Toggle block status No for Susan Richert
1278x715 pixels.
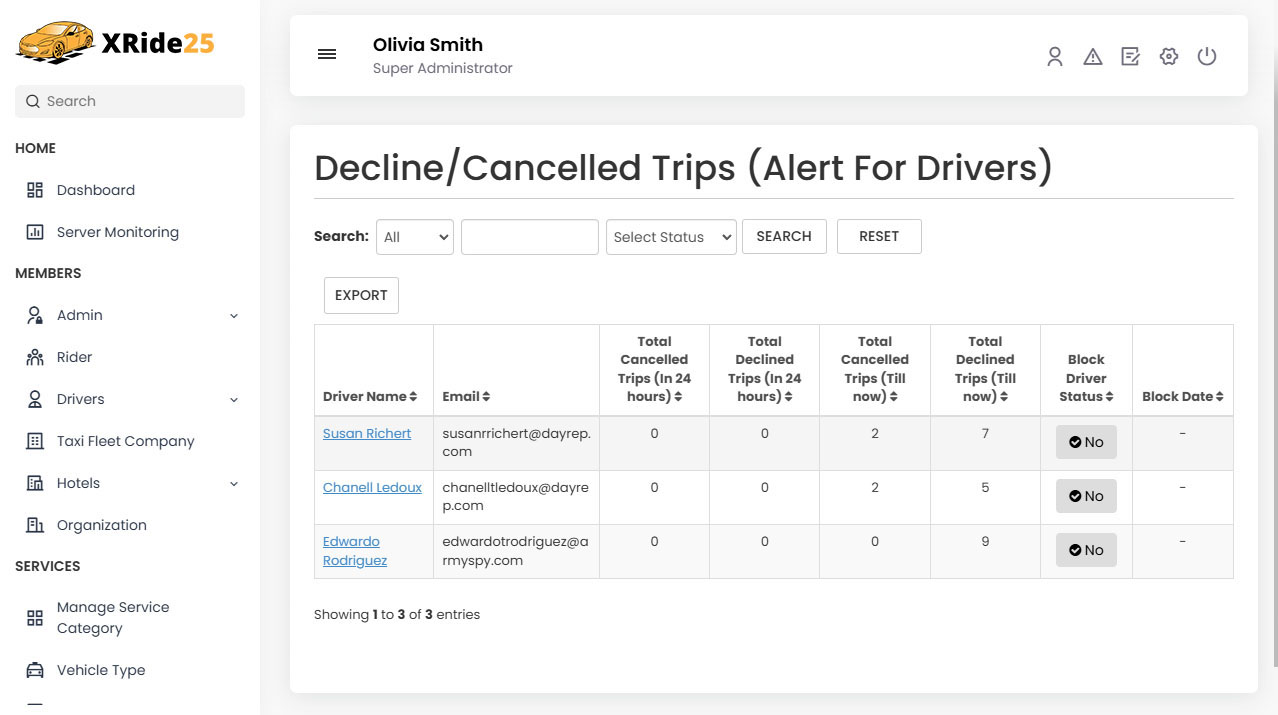(1086, 442)
